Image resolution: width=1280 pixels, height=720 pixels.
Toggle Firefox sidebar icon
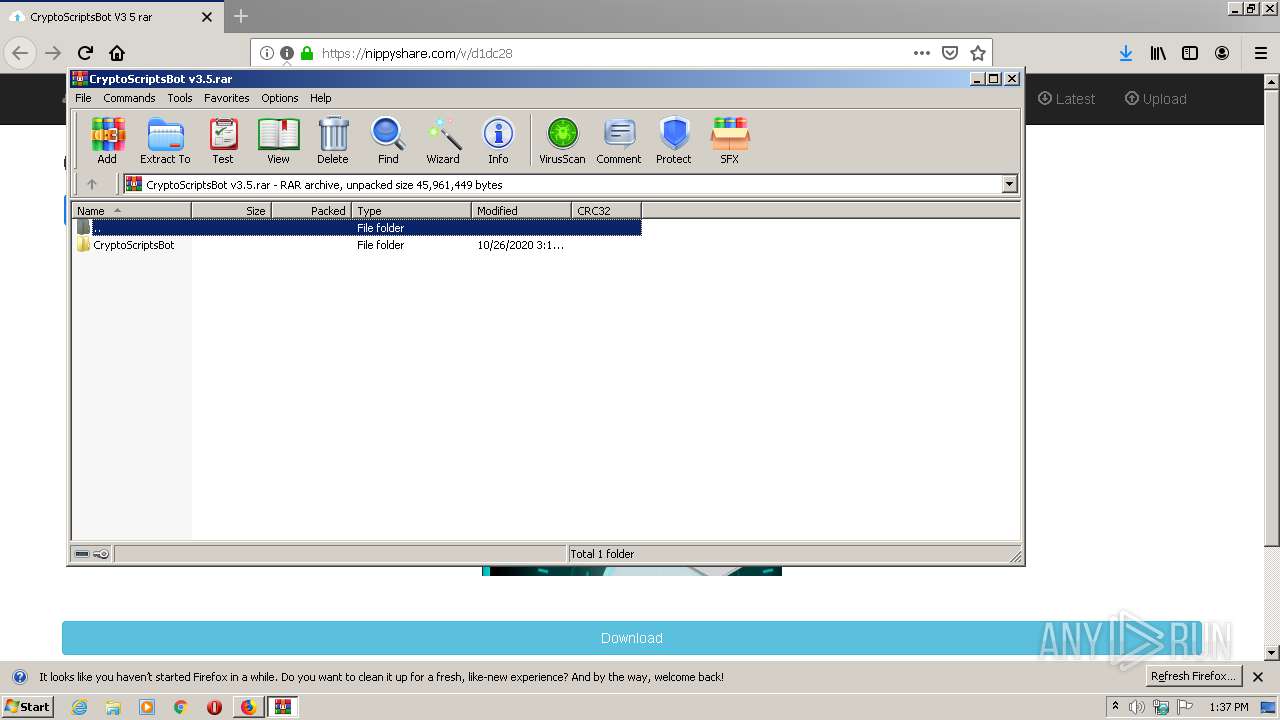tap(1190, 53)
